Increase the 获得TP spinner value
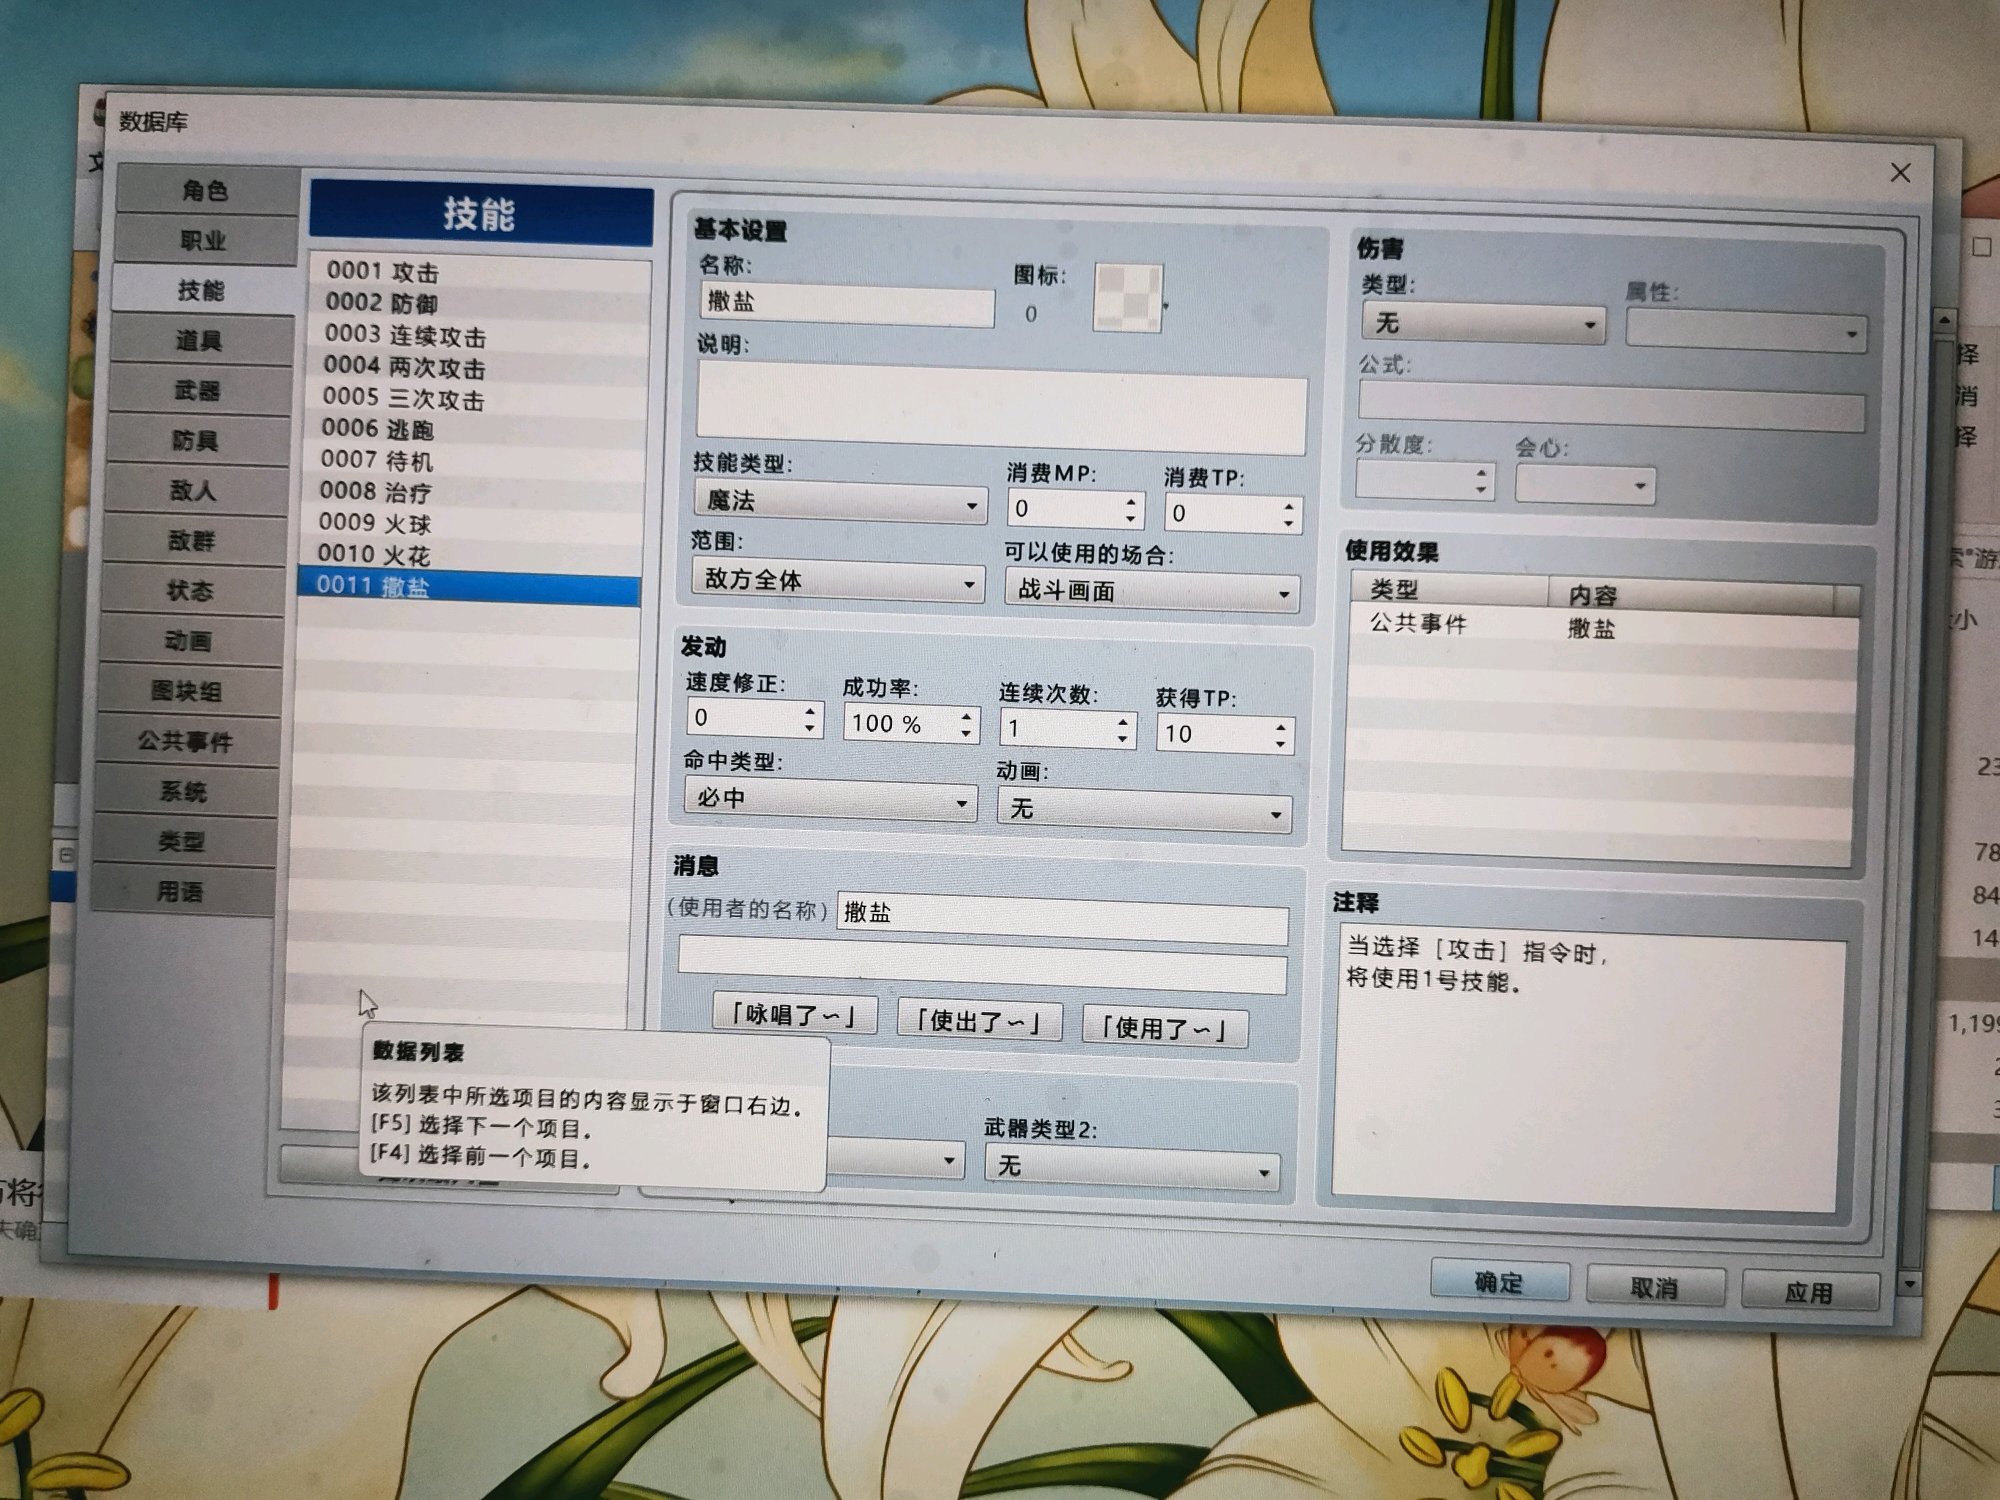 click(x=1280, y=726)
